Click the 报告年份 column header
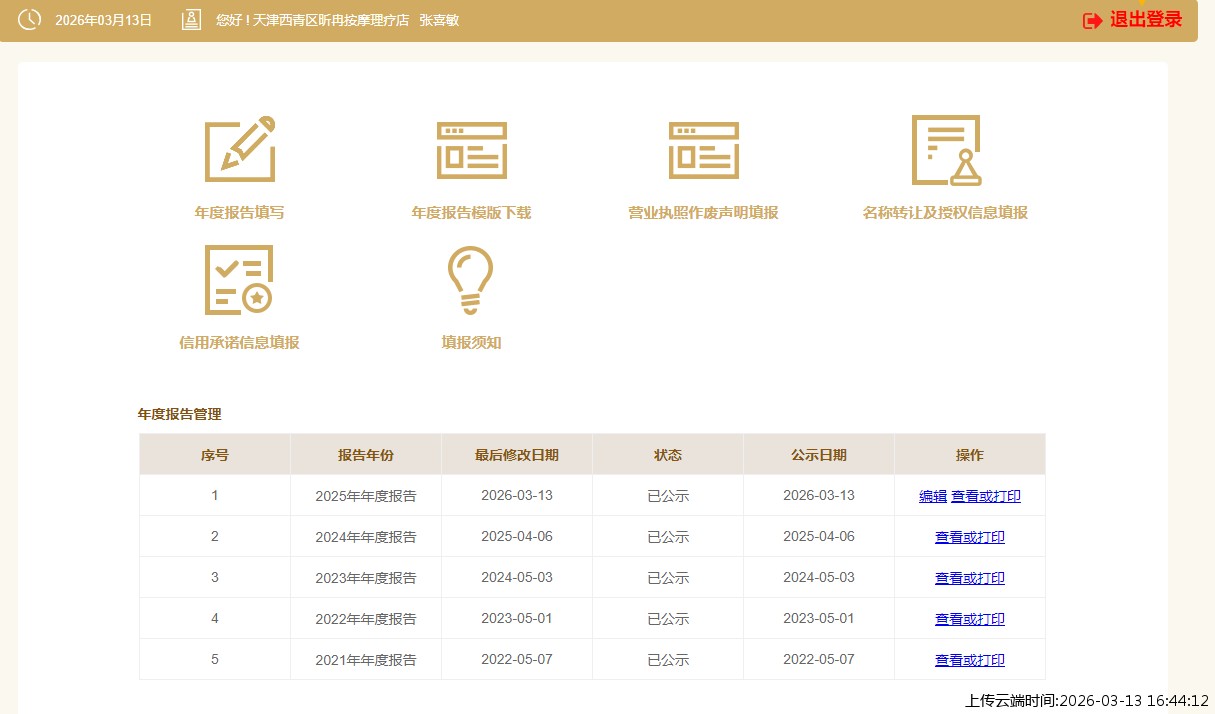Viewport: 1215px width, 714px height. coord(366,455)
